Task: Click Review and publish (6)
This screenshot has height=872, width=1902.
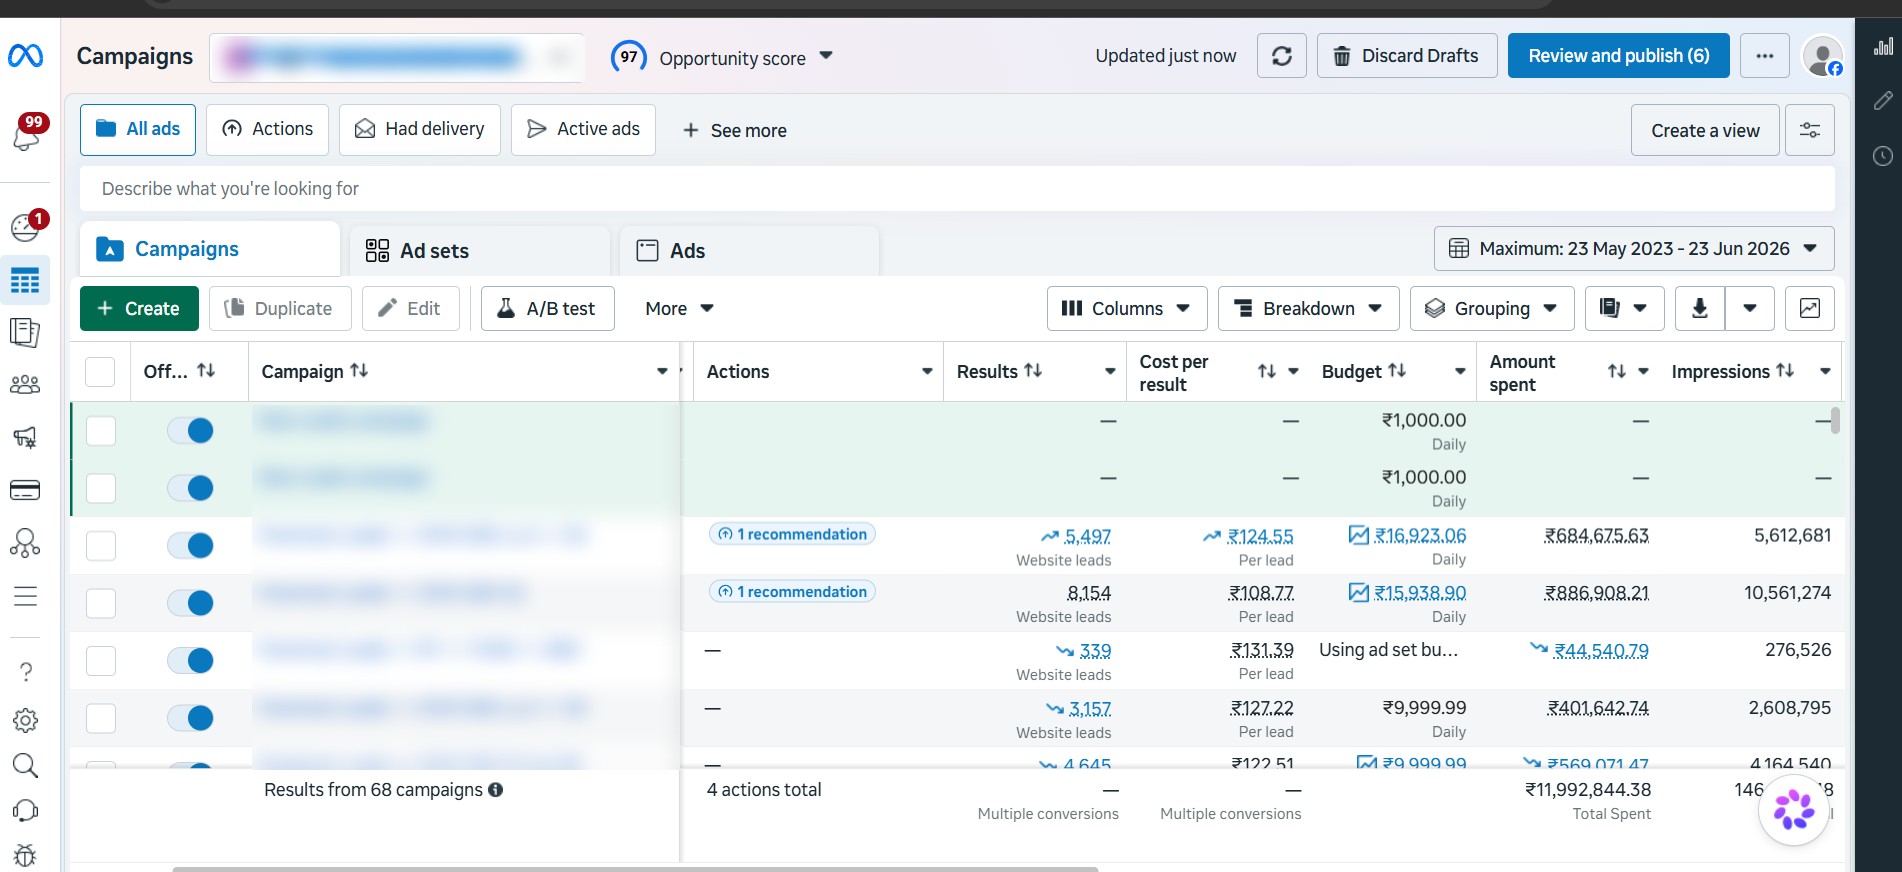Action: [1619, 56]
